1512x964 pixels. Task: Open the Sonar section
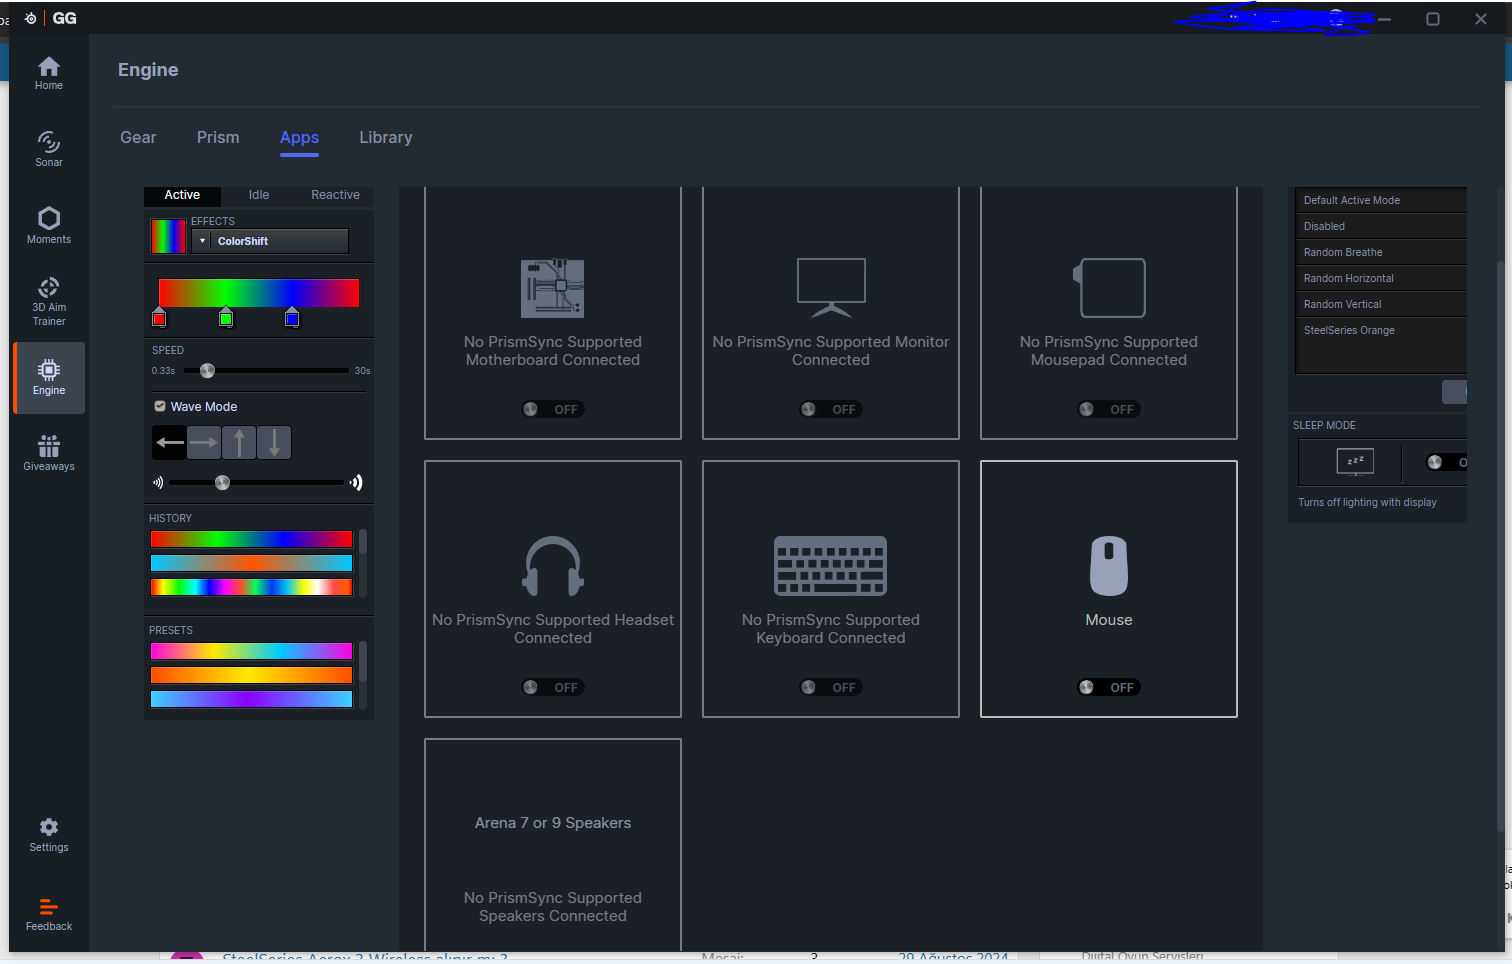point(49,149)
